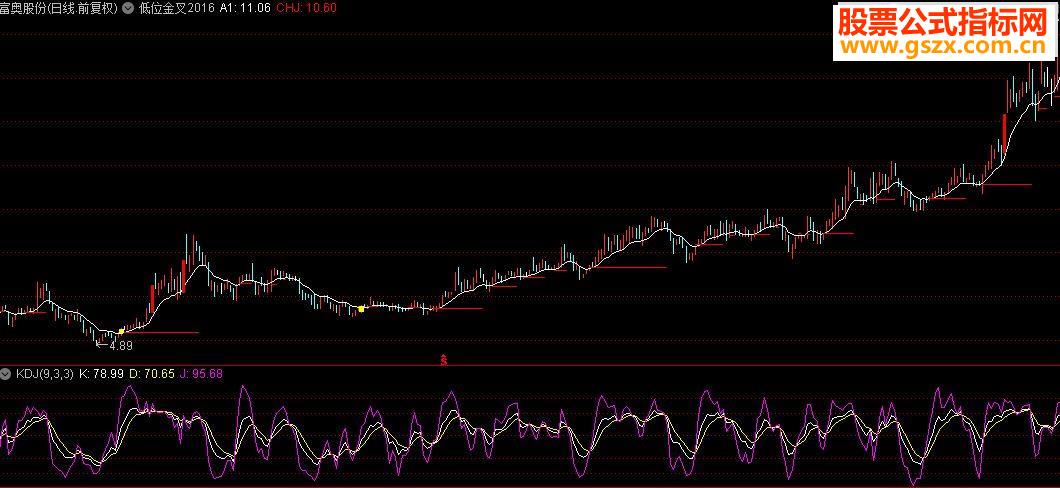Click the D: 70.65 value
Screen dimensions: 1060x488
pos(152,373)
